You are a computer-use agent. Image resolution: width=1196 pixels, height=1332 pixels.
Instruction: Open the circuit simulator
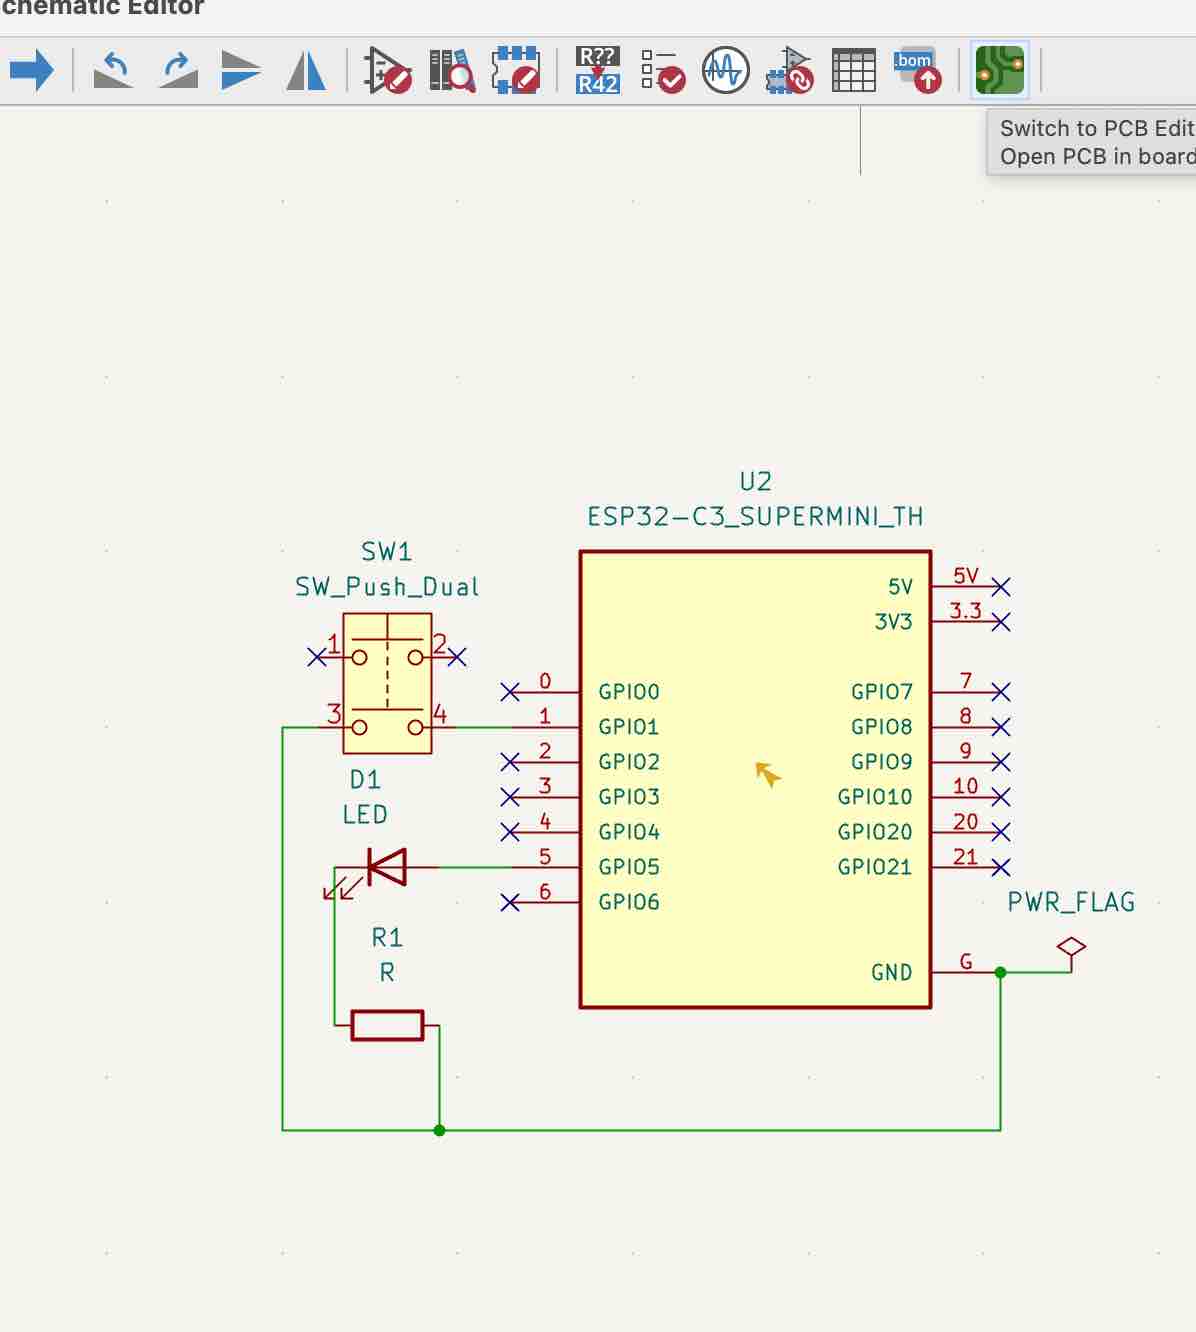tap(726, 71)
